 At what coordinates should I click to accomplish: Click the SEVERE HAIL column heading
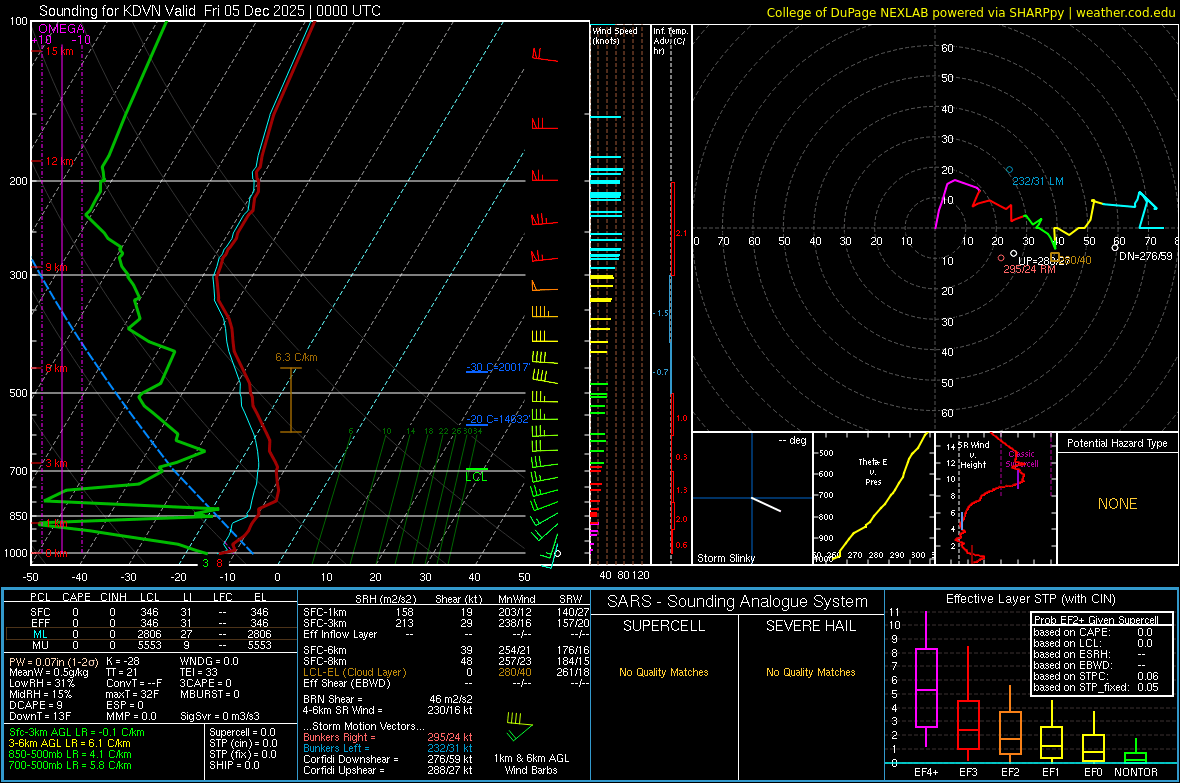(x=810, y=626)
